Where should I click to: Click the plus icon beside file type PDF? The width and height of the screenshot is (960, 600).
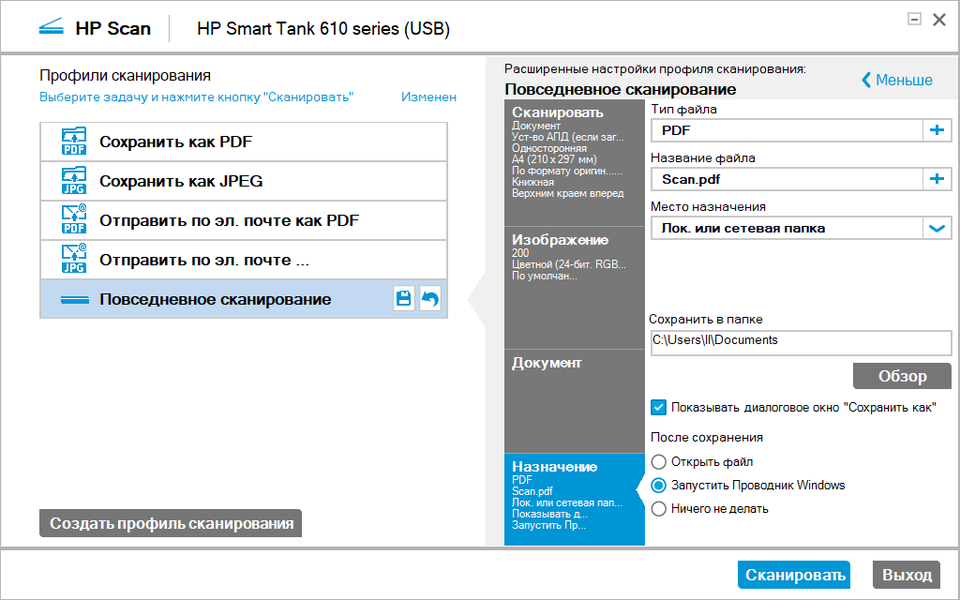click(937, 130)
